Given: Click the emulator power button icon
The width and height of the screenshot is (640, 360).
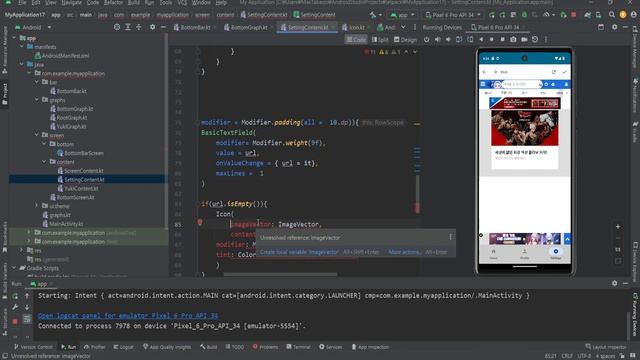Looking at the screenshot, I should 427,40.
